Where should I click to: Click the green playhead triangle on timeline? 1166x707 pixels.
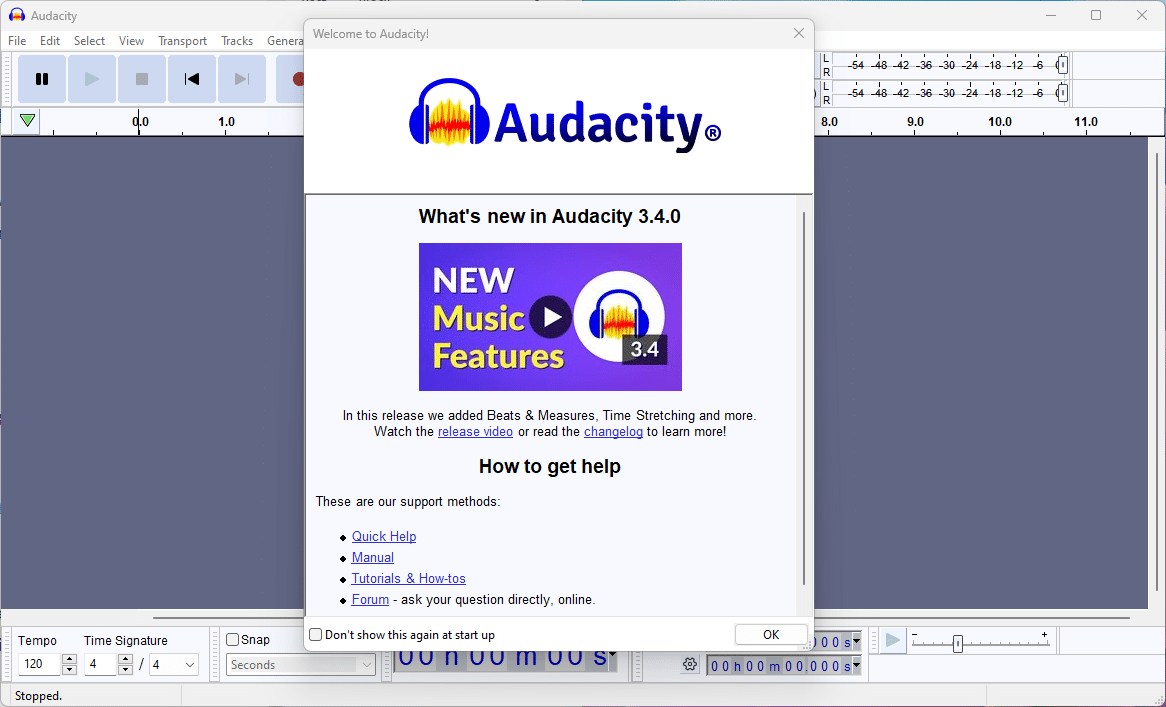coord(28,121)
